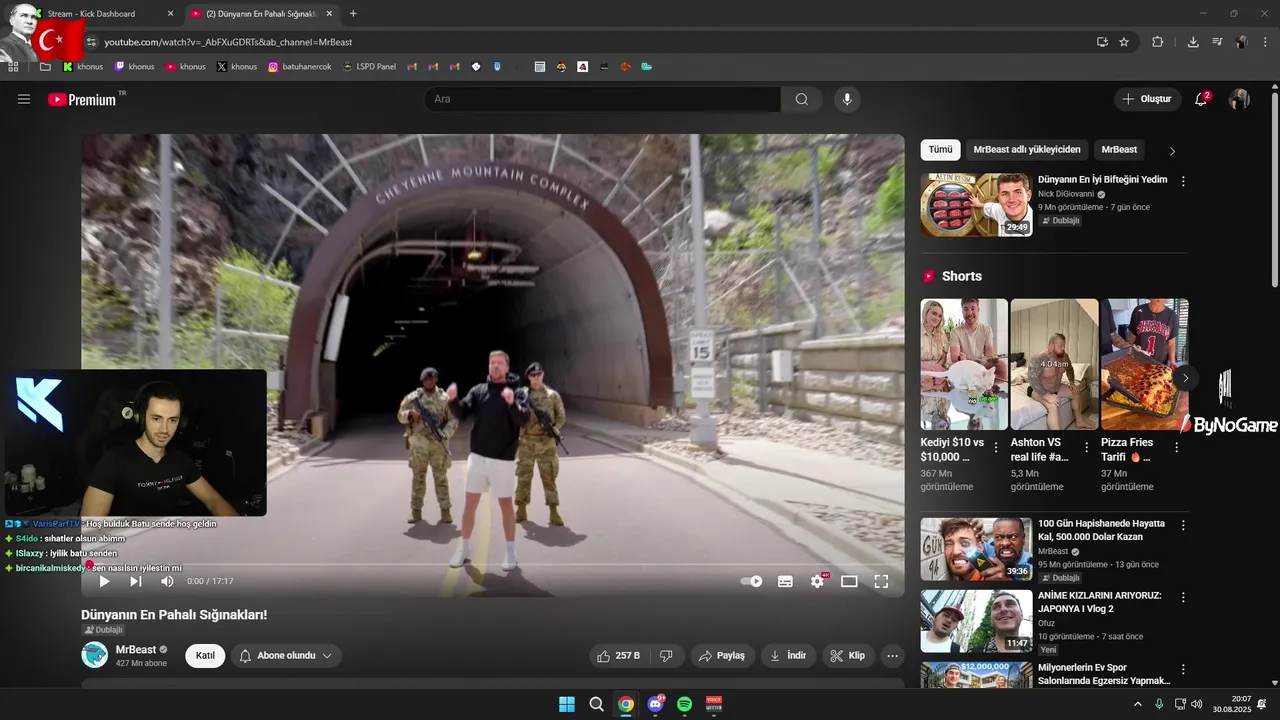
Task: Open the Windows Start menu
Action: pyautogui.click(x=566, y=704)
